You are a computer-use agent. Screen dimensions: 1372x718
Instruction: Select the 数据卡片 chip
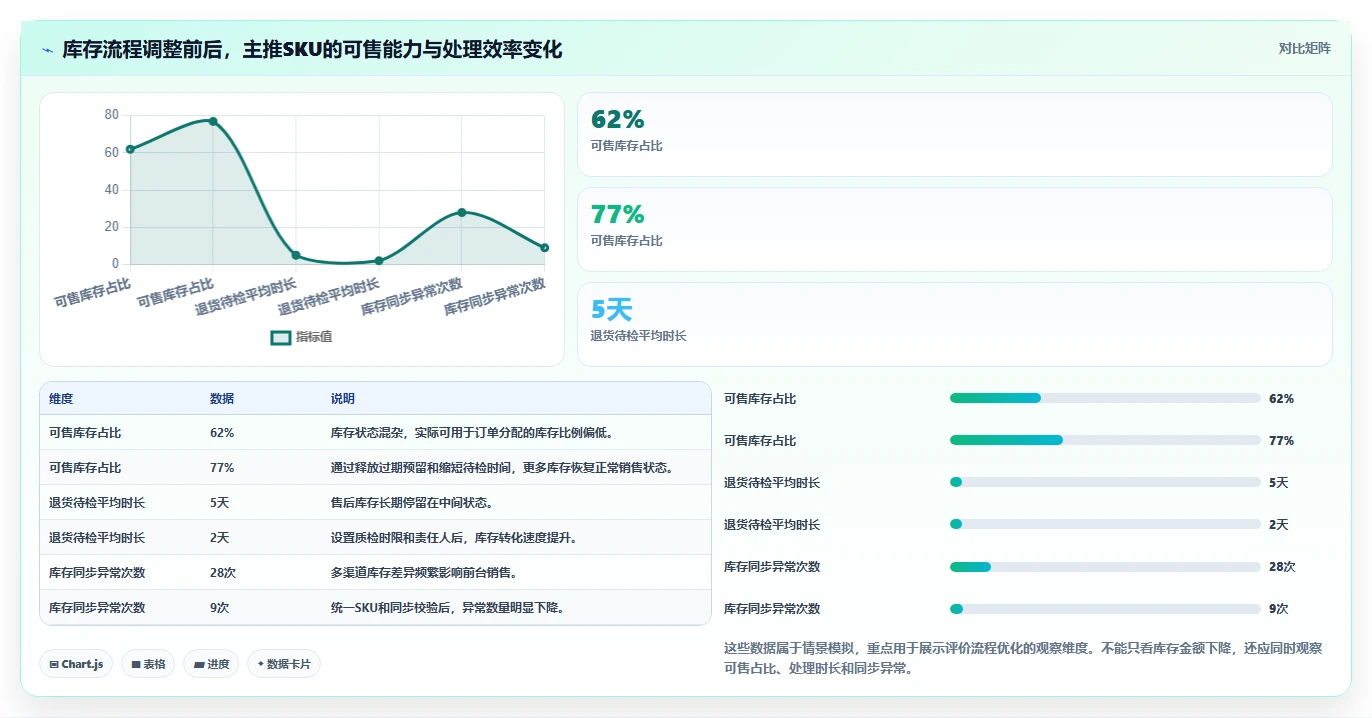click(284, 664)
